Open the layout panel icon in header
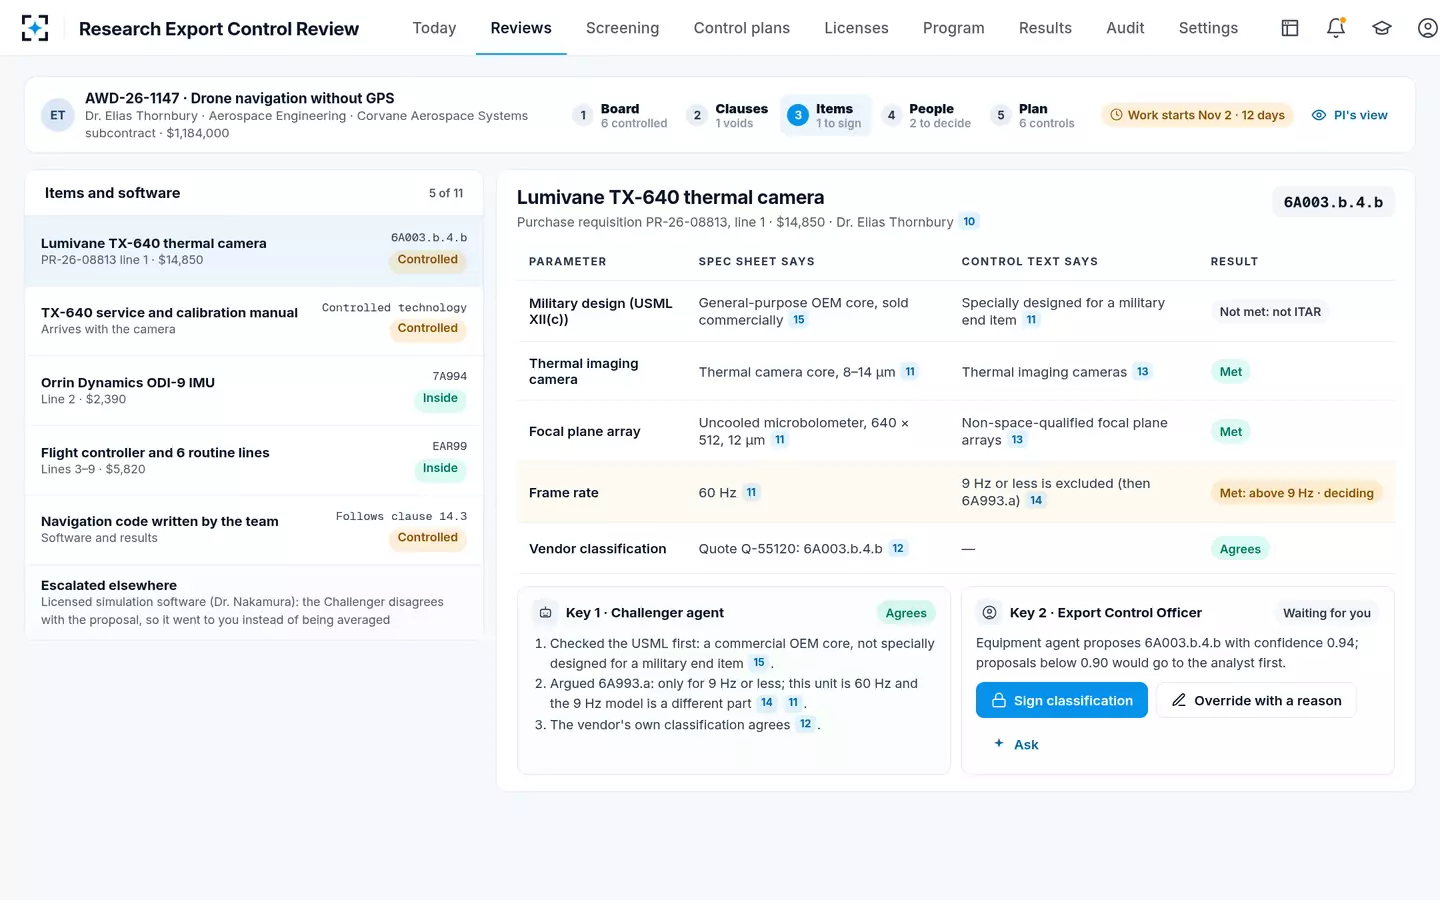The image size is (1440, 900). tap(1290, 28)
